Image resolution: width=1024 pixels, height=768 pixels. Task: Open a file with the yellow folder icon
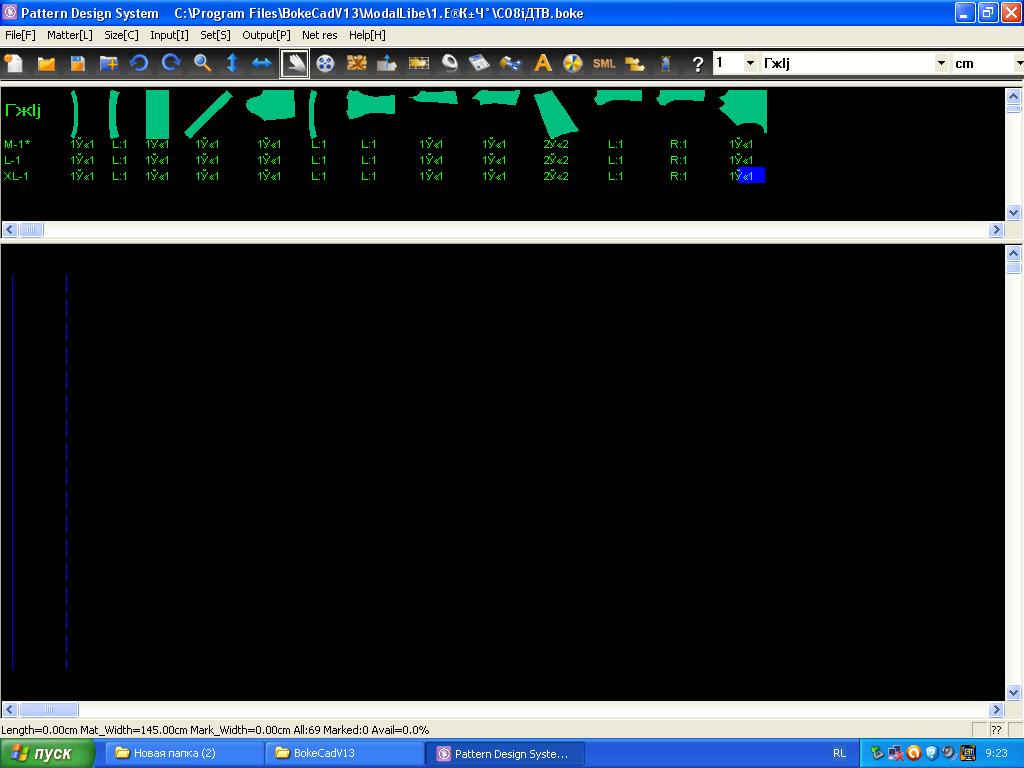coord(46,63)
